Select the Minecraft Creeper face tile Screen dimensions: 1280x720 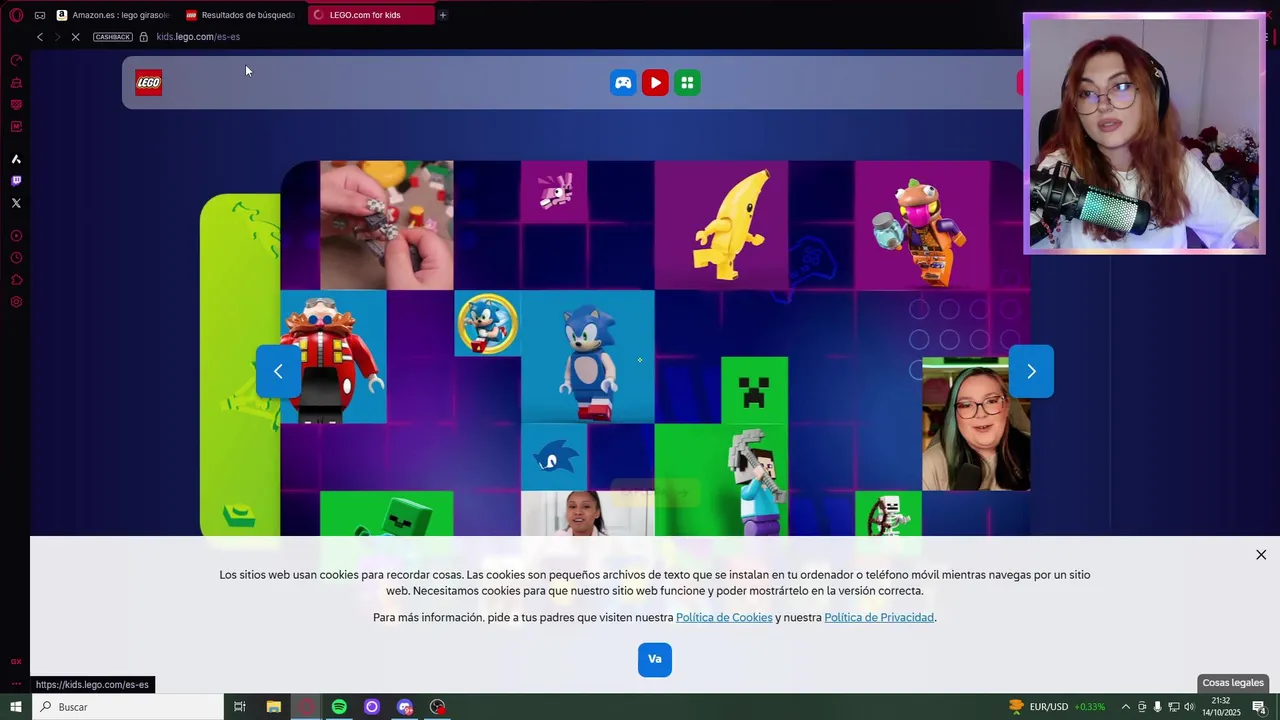click(x=754, y=390)
